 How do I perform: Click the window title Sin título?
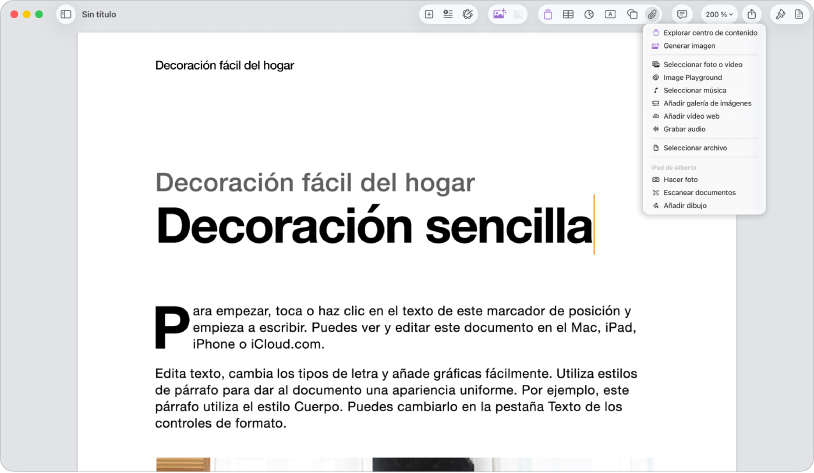pos(99,15)
